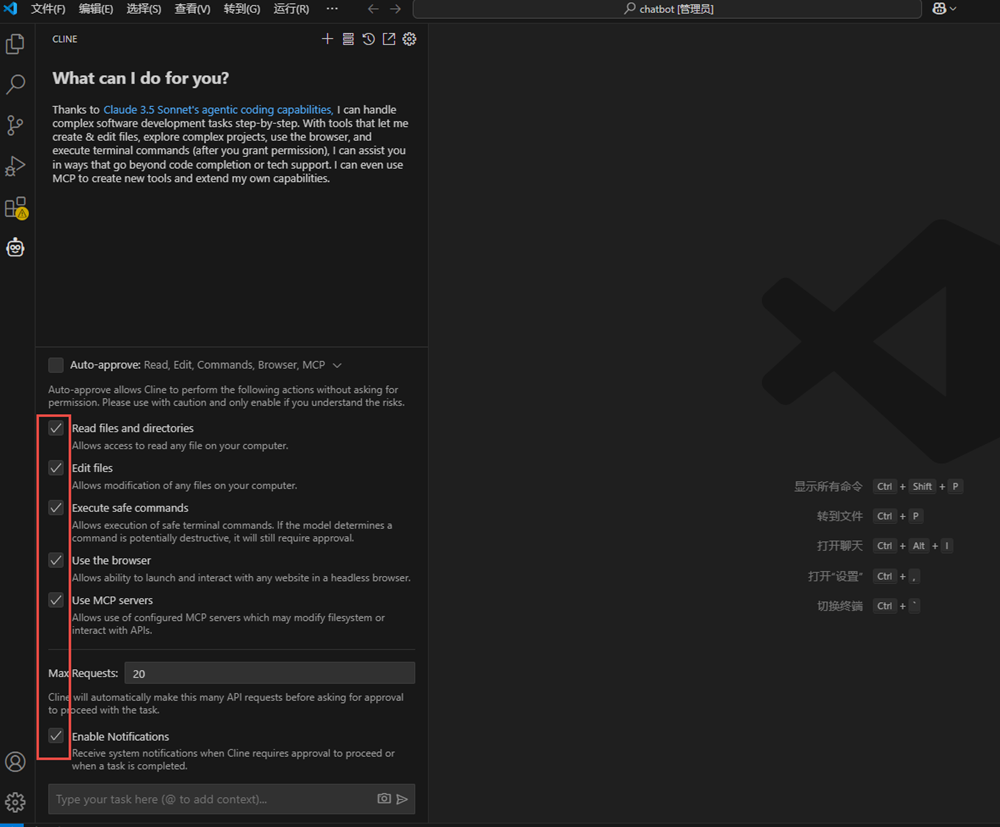Open the 运行(R) menu
This screenshot has height=827, width=1000.
click(x=291, y=9)
